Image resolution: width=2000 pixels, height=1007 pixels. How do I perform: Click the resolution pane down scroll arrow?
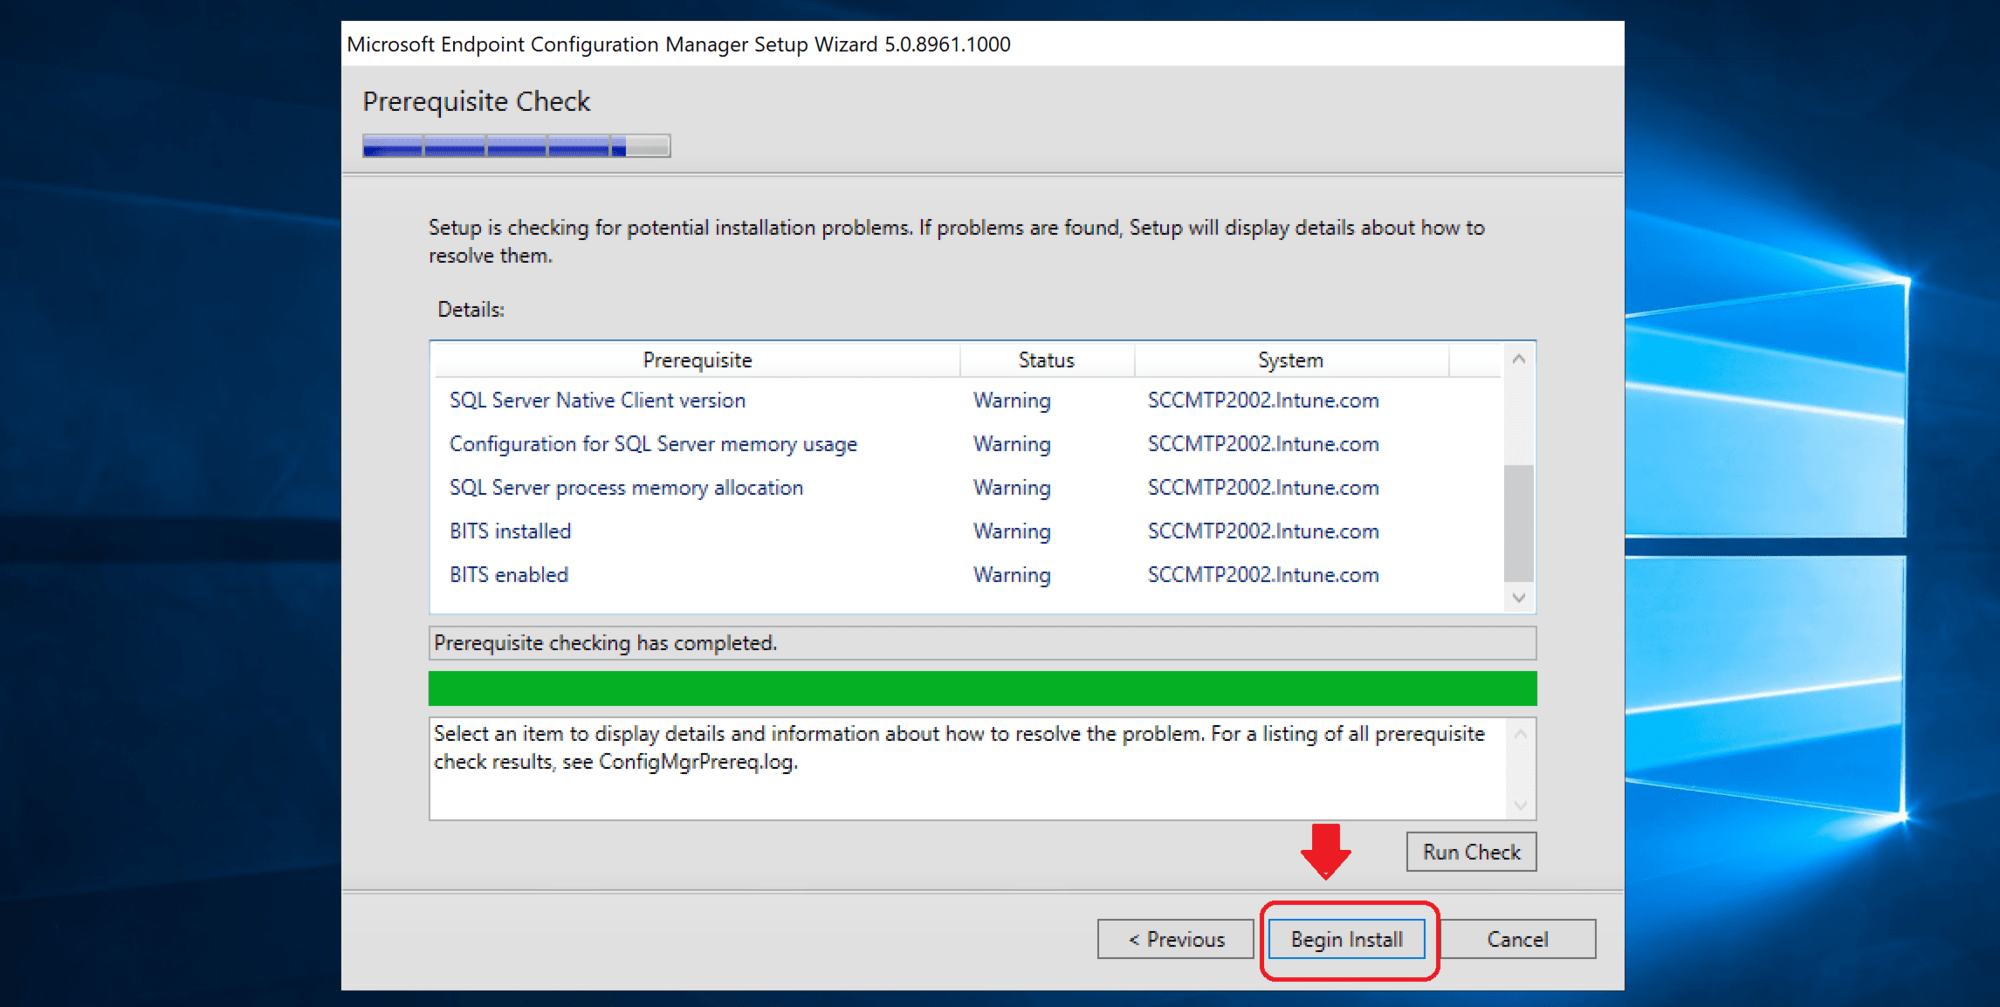pyautogui.click(x=1519, y=805)
